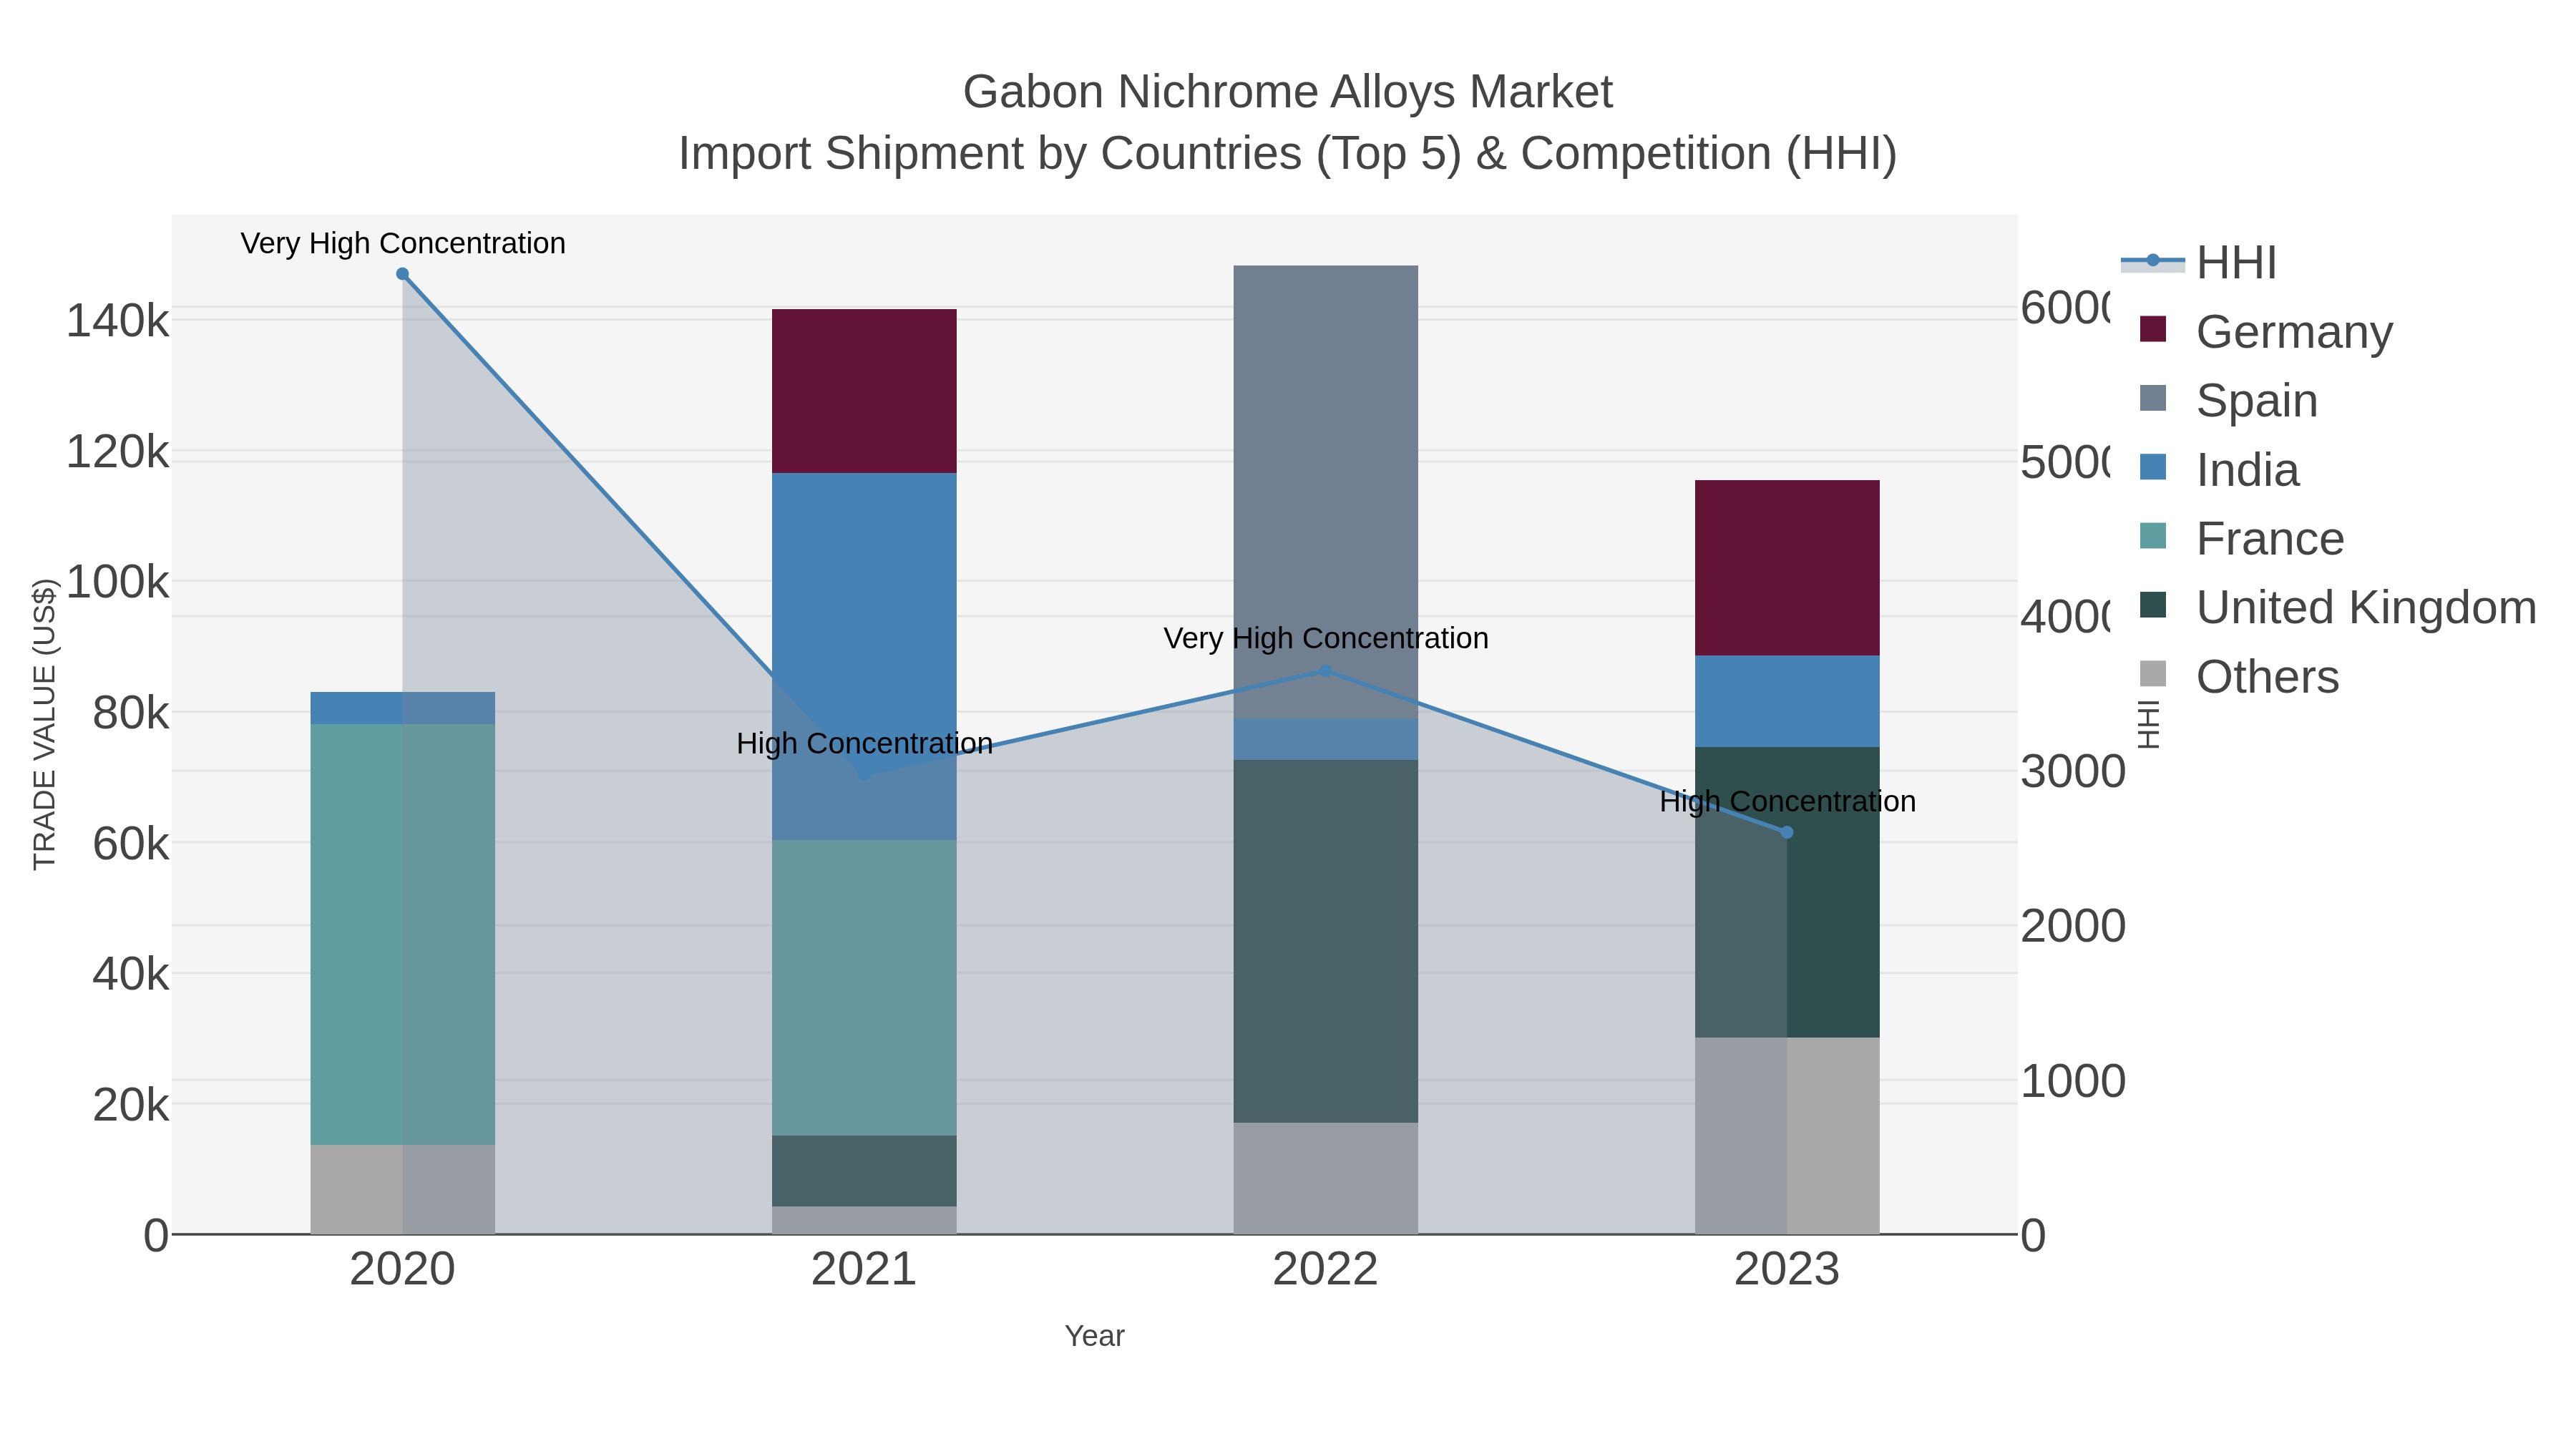The image size is (2576, 1449).
Task: Click the Germany segment of the 2021 bar
Action: tap(864, 391)
